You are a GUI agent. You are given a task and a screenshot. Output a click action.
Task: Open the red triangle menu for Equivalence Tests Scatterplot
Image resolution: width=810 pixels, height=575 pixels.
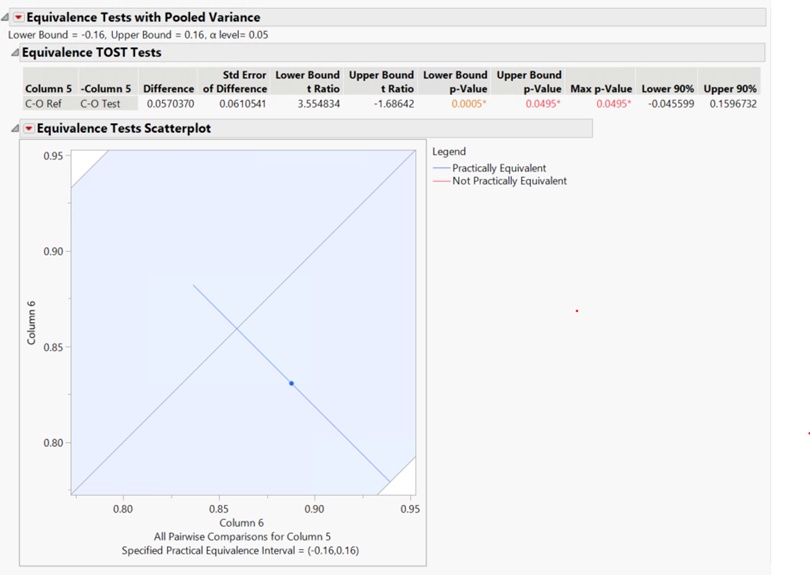(29, 129)
